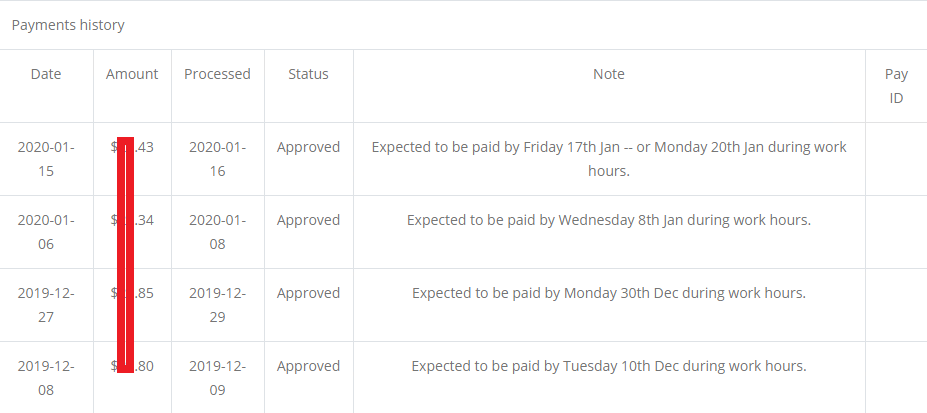Screen dimensions: 927x413
Task: Select the note about Tuesday 10th Dec
Action: (608, 366)
